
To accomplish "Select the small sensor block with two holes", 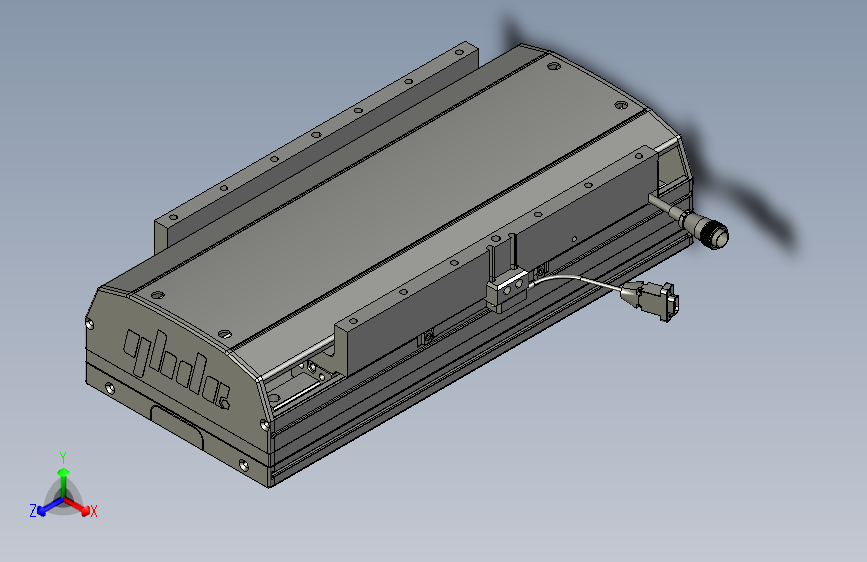I will coord(507,290).
